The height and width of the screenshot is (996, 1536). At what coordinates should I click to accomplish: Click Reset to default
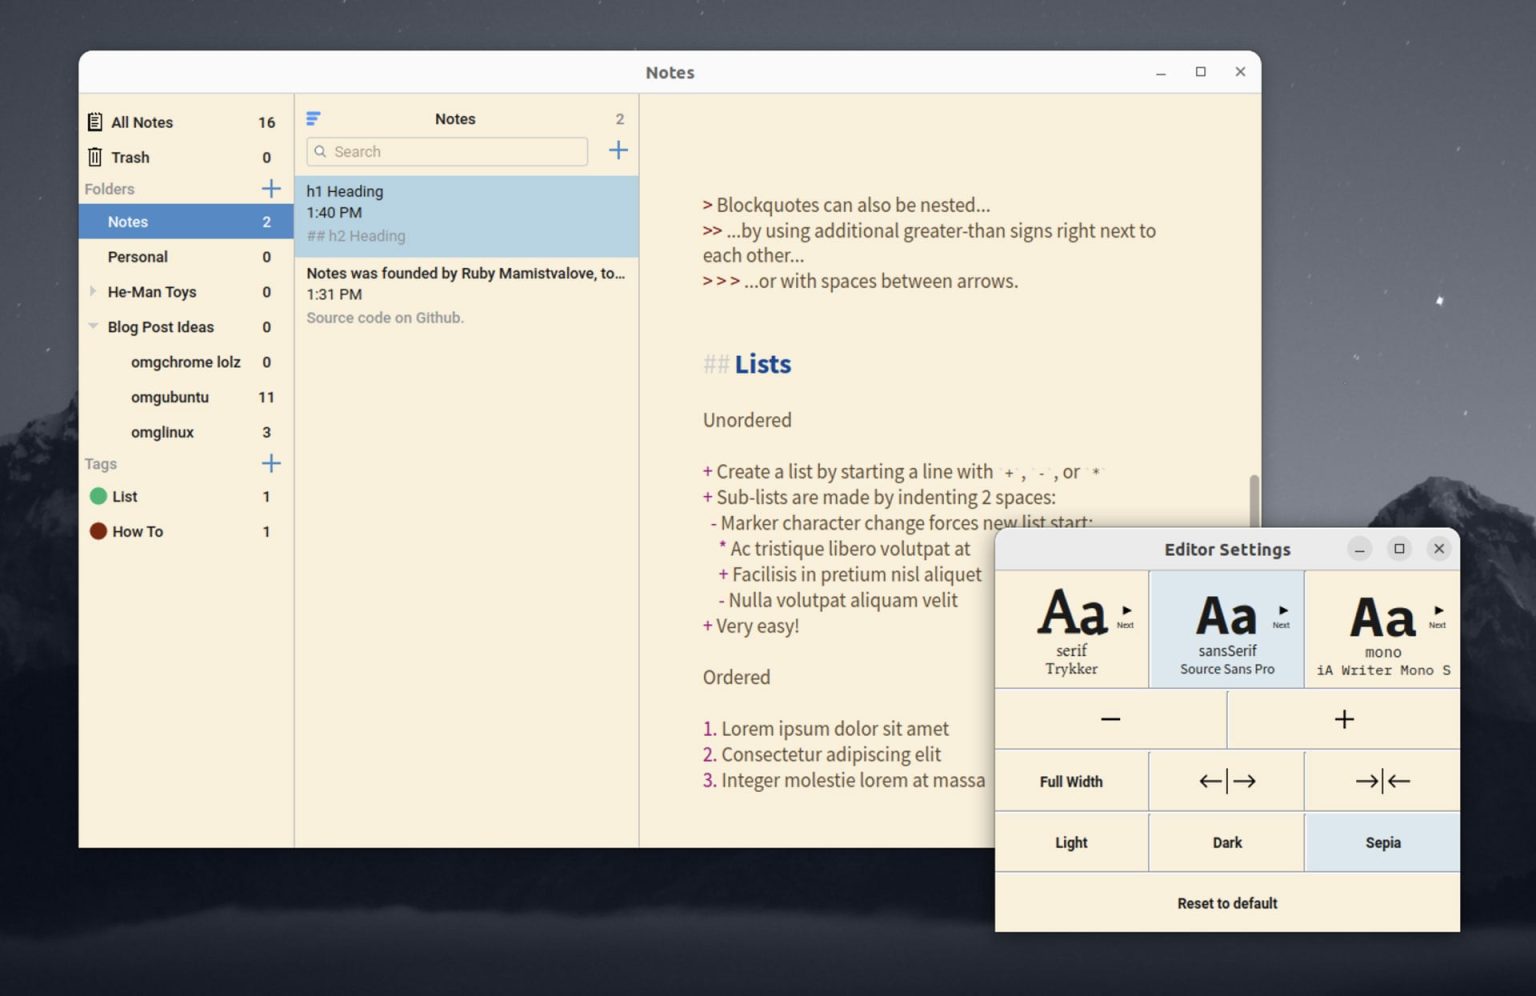1226,903
